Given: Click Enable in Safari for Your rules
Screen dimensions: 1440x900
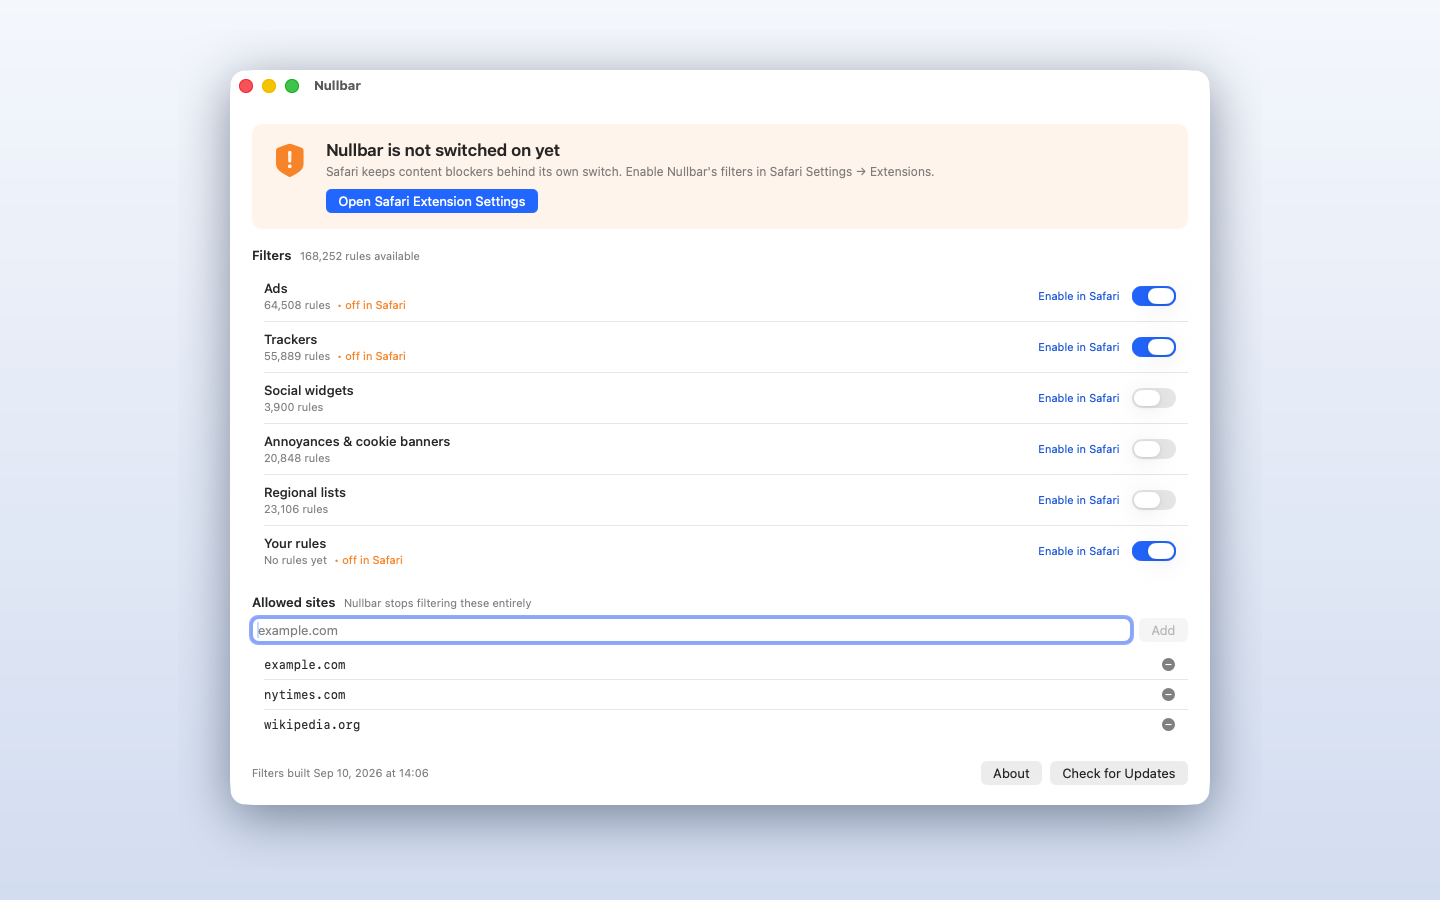Looking at the screenshot, I should [x=1079, y=551].
